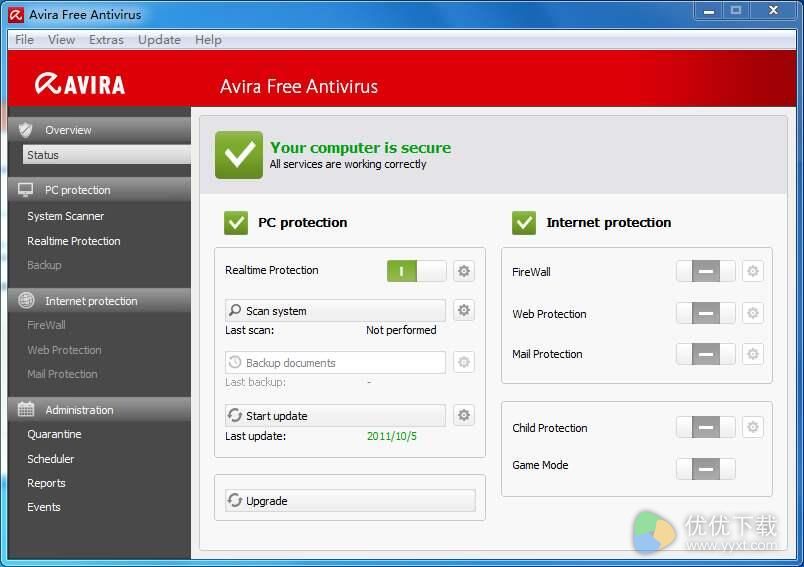Image resolution: width=804 pixels, height=567 pixels.
Task: Click the Upgrade button
Action: (x=350, y=500)
